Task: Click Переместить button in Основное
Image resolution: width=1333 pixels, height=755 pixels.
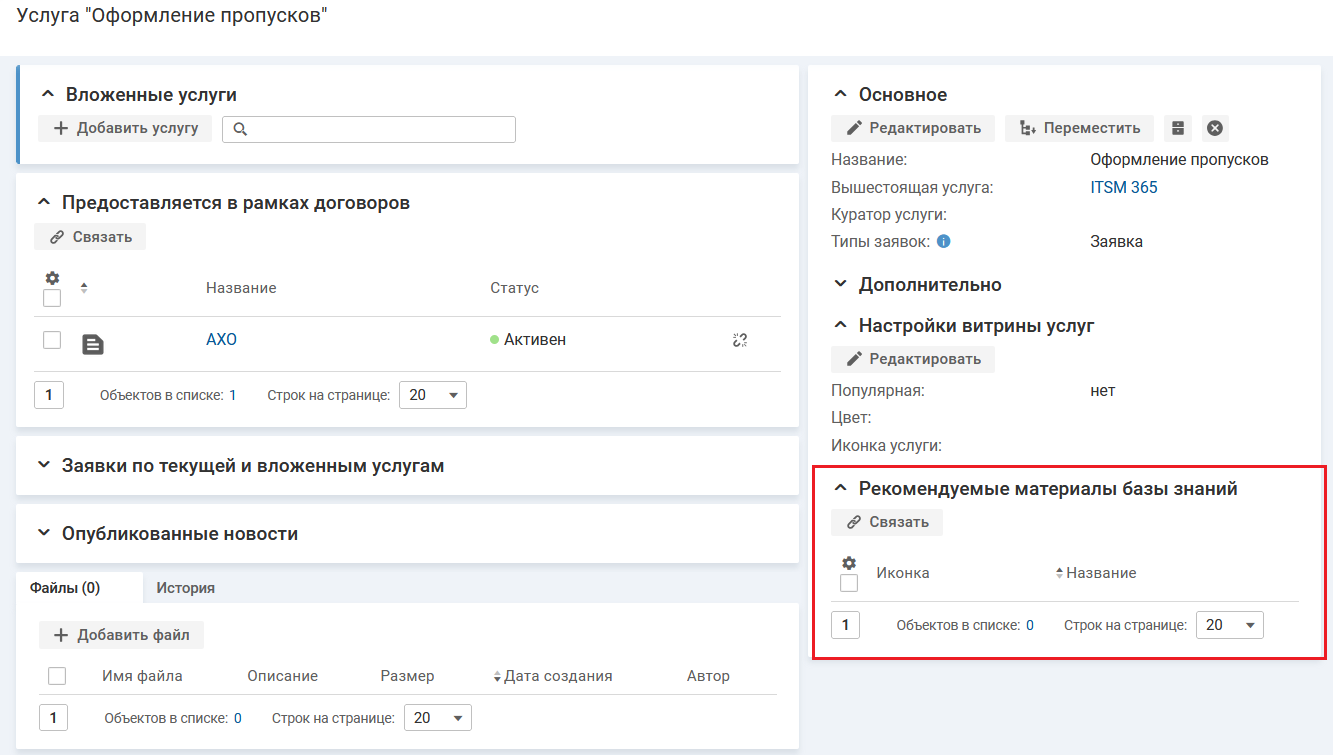Action: [1079, 128]
